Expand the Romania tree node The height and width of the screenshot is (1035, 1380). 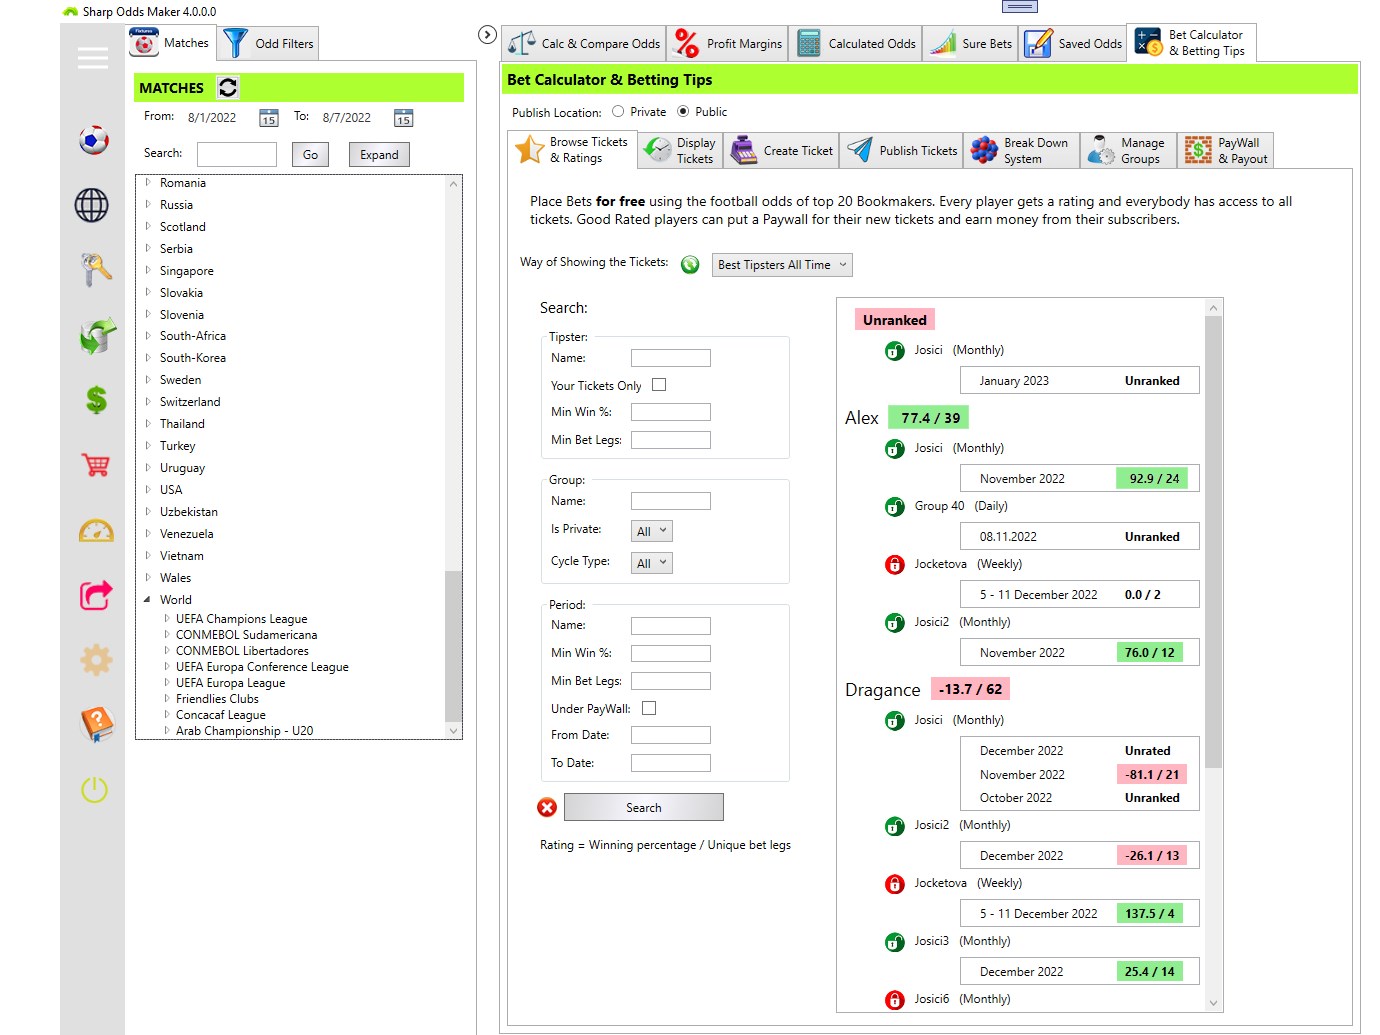[147, 183]
